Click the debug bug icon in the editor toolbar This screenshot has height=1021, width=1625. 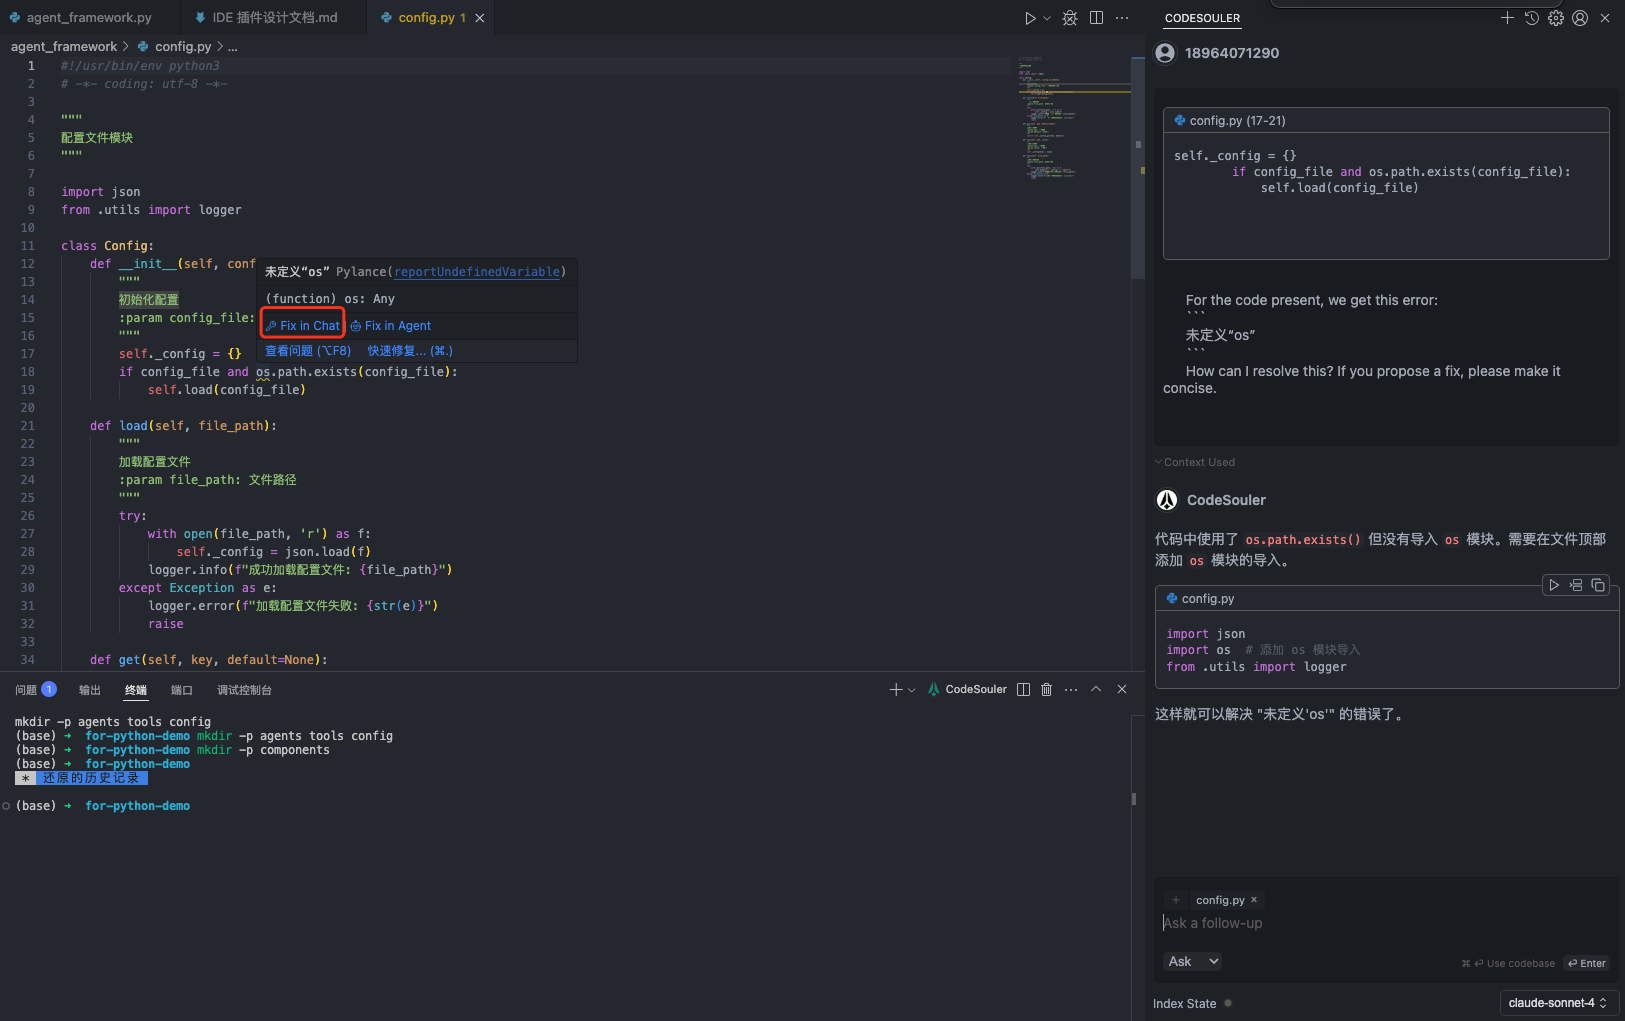(1070, 18)
